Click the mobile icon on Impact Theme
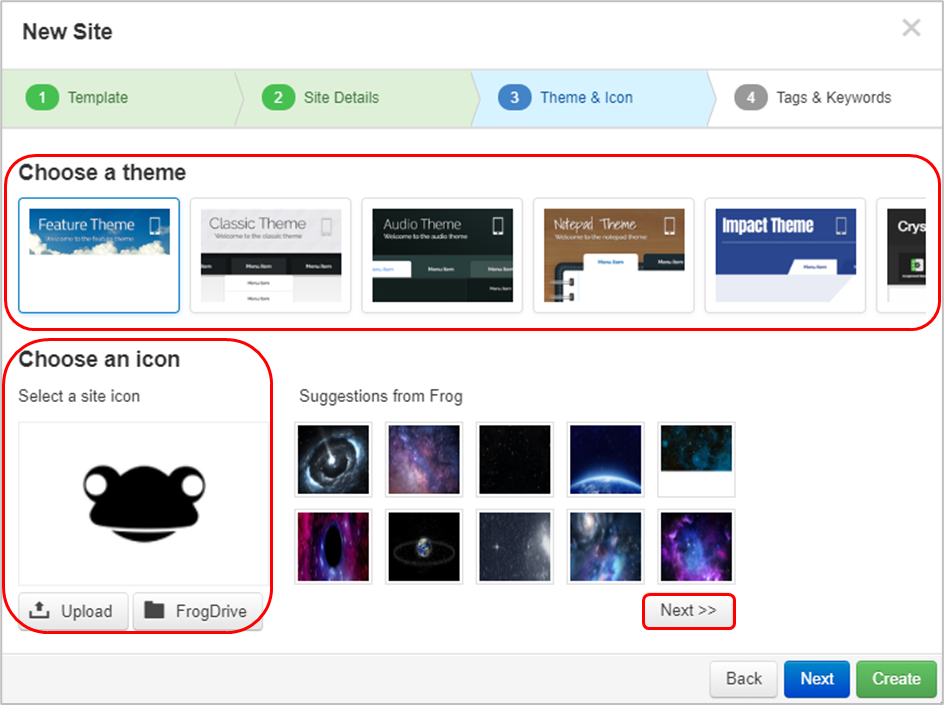944x705 pixels. [841, 226]
